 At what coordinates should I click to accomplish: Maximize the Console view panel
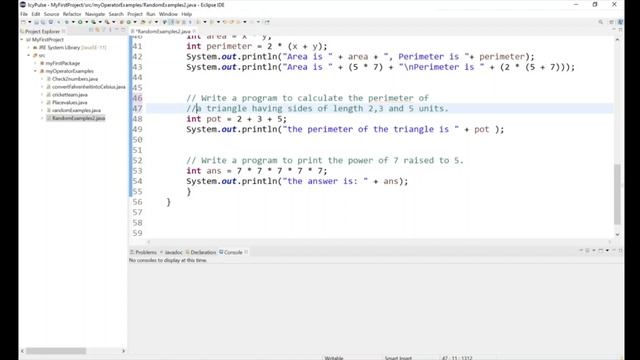tap(620, 251)
